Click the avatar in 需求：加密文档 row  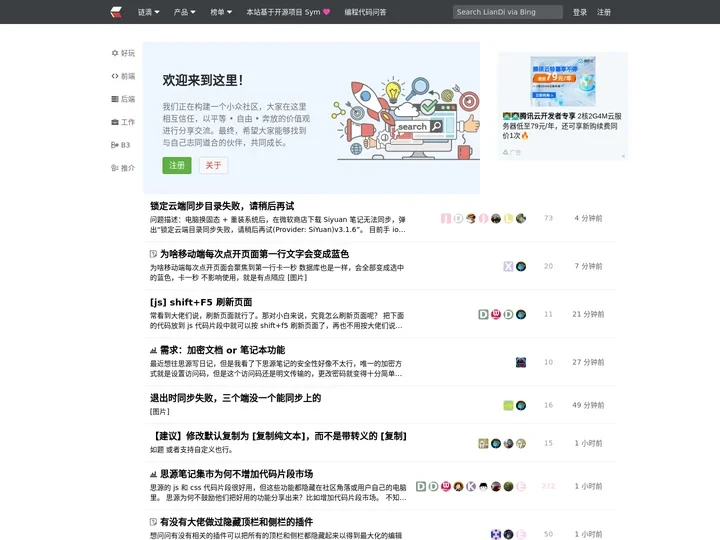click(x=521, y=362)
